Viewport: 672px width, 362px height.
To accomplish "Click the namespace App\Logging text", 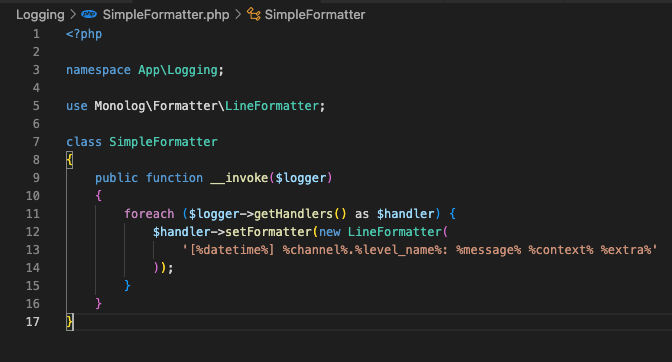I will point(145,70).
